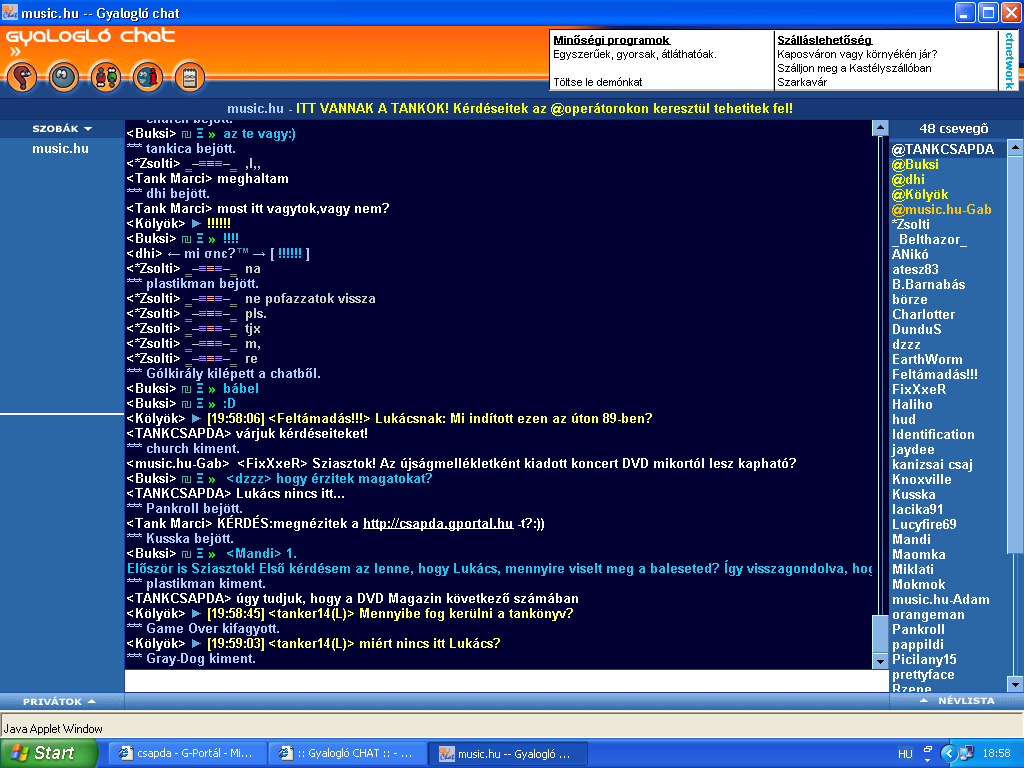This screenshot has height=768, width=1024.
Task: Select prettyface in the user list
Action: tap(923, 675)
